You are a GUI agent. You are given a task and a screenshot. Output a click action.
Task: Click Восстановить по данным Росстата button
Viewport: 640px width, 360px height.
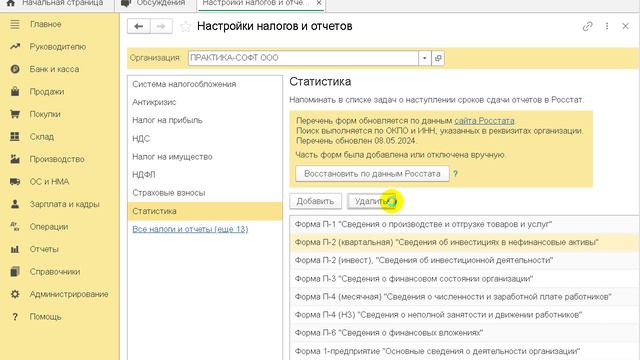[372, 174]
